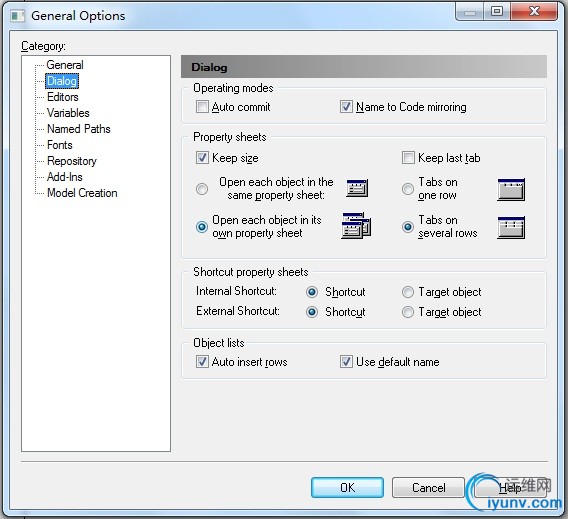Click the tabs on several rows illustration icon
The image size is (568, 519).
tap(511, 227)
